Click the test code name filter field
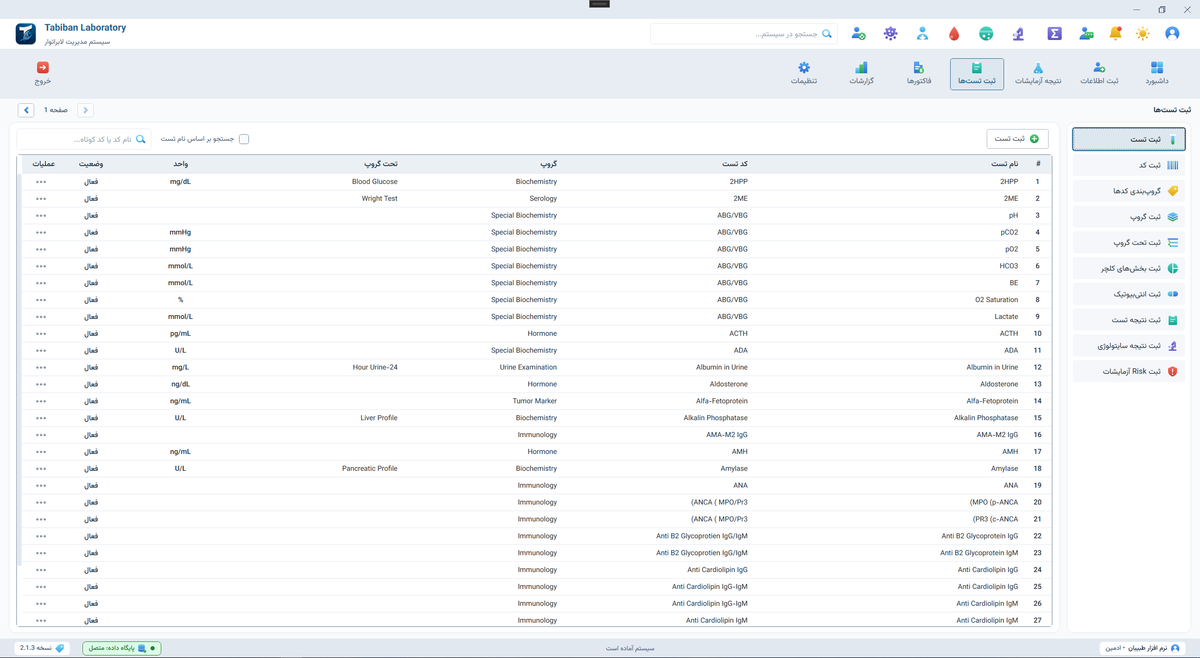 click(x=83, y=139)
